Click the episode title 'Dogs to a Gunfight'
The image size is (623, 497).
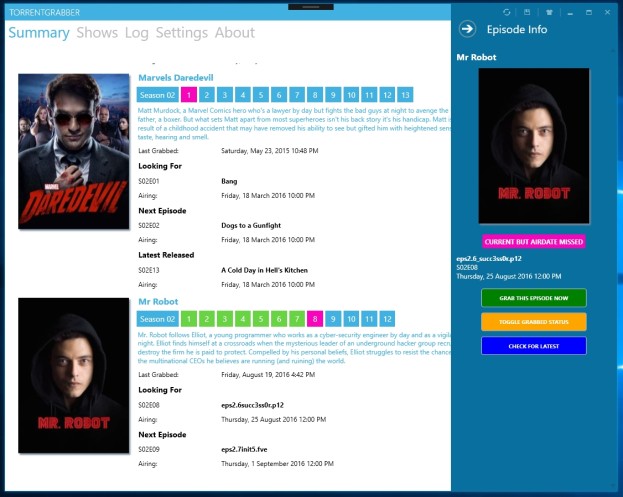[x=251, y=225]
